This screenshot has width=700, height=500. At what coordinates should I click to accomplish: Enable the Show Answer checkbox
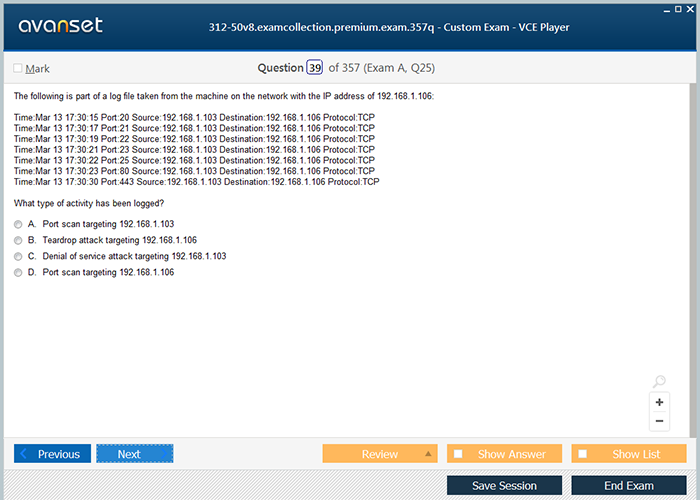(x=458, y=454)
